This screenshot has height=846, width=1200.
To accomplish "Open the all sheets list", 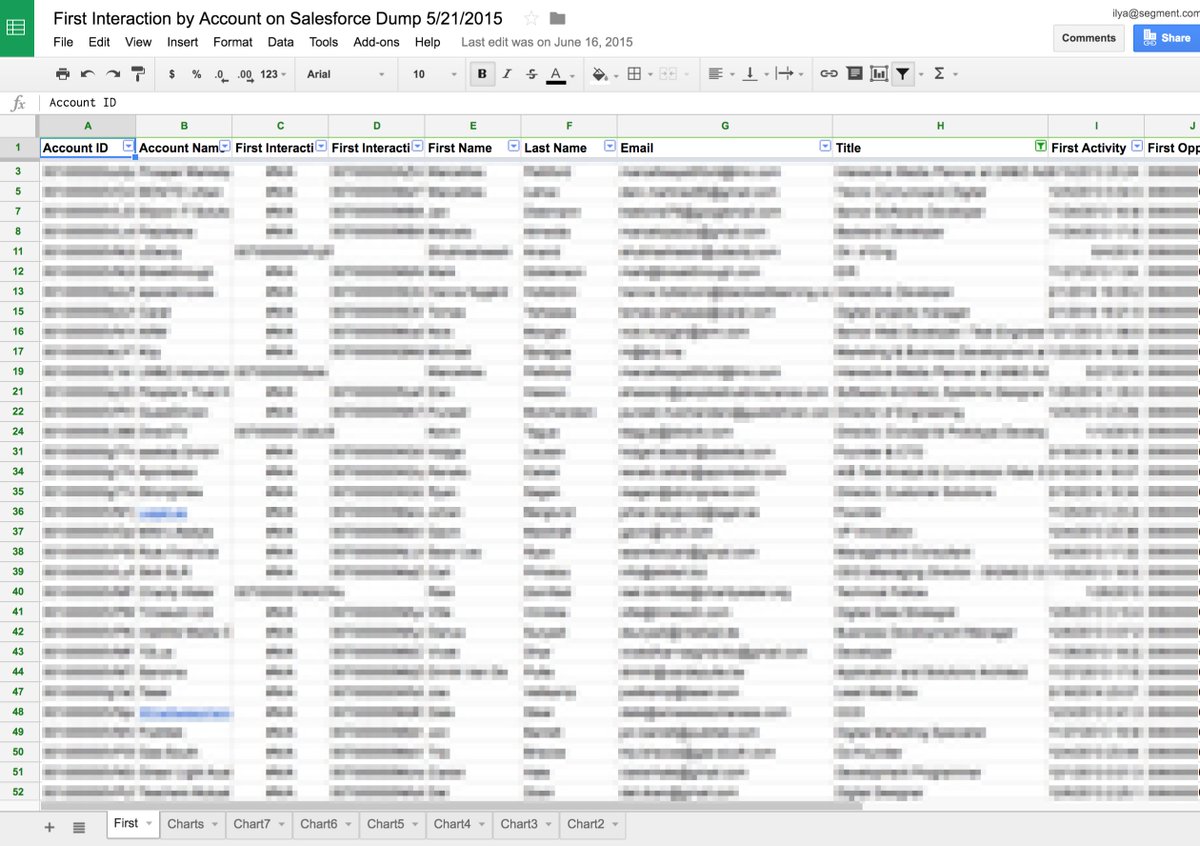I will coord(79,827).
